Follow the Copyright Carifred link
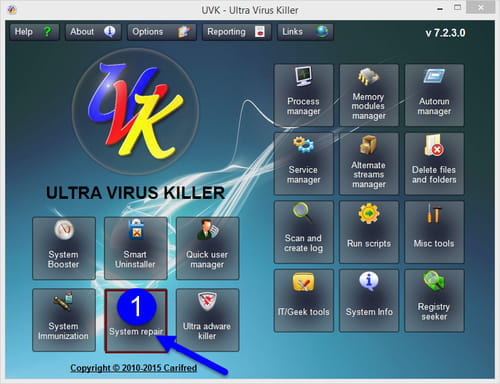 click(x=133, y=368)
